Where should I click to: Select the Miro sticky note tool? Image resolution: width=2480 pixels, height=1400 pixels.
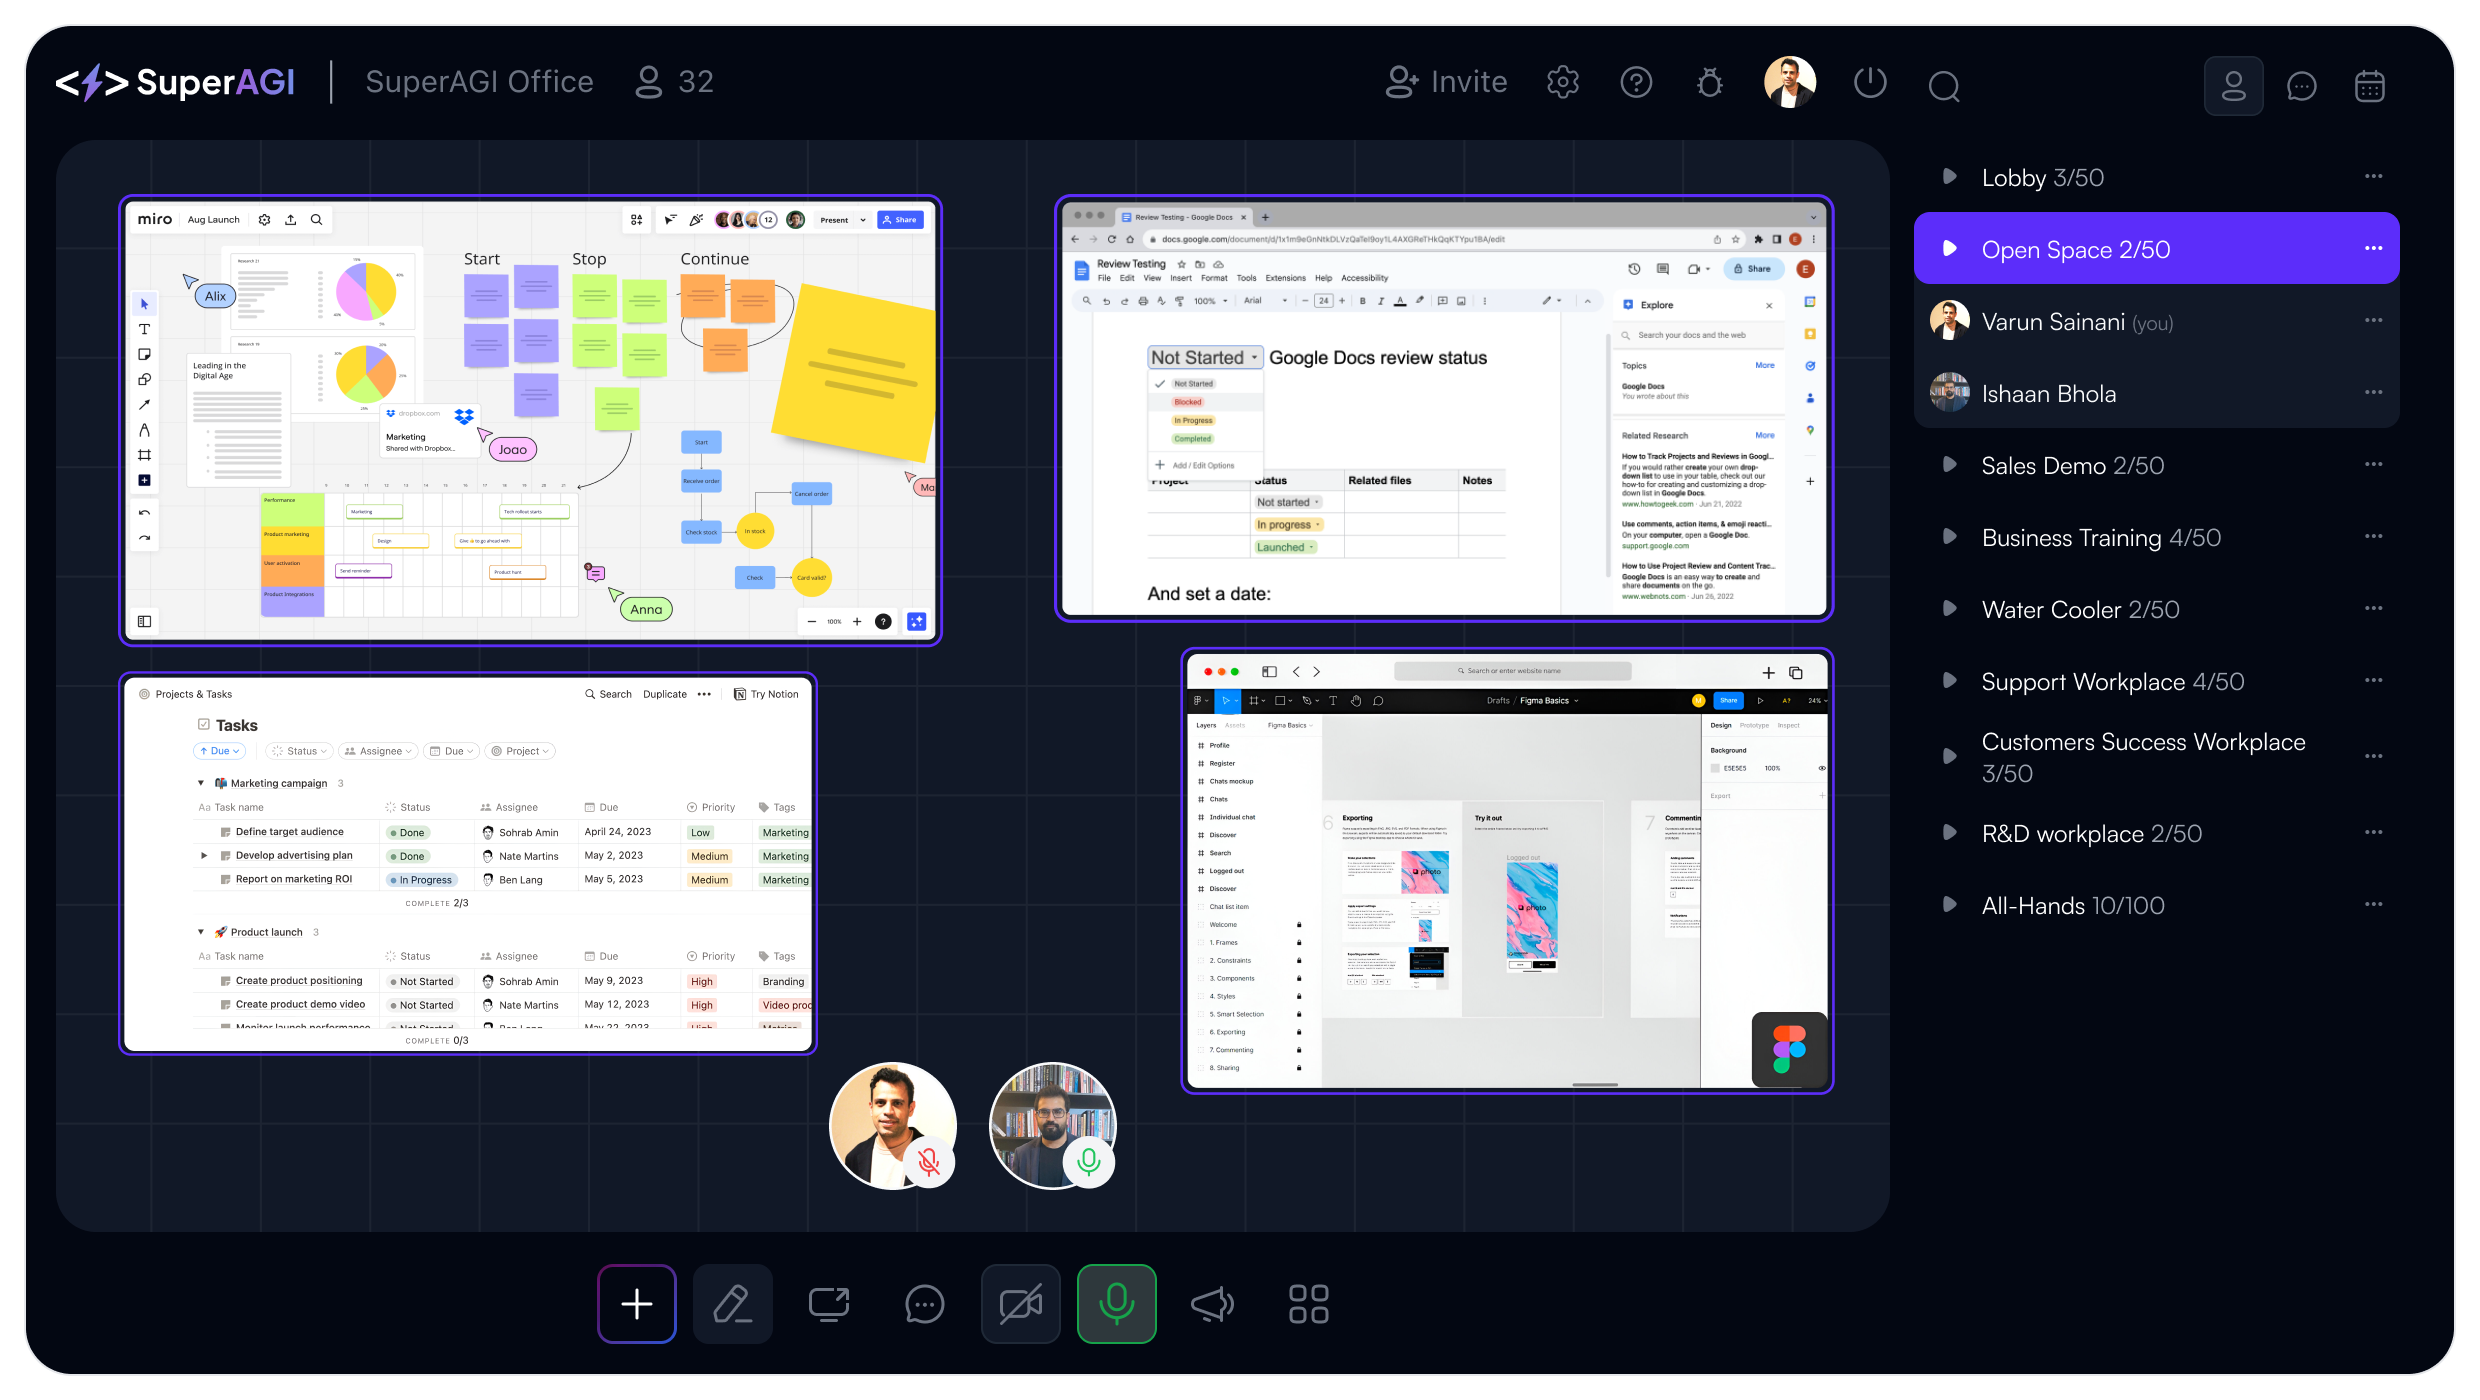(x=144, y=354)
